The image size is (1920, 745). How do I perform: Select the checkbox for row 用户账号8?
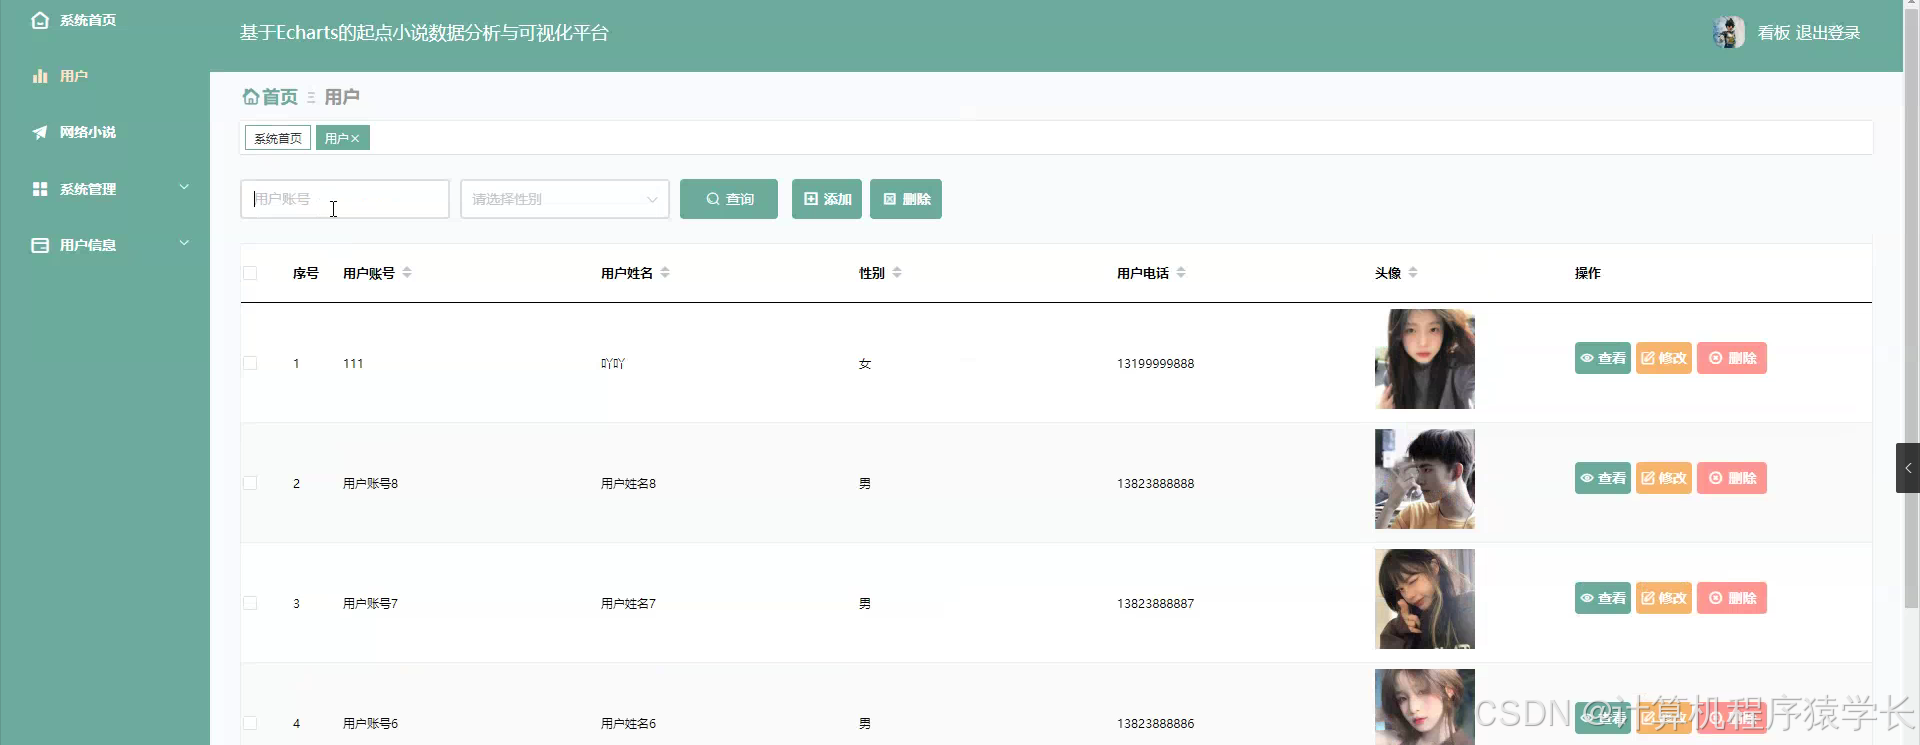pyautogui.click(x=250, y=483)
